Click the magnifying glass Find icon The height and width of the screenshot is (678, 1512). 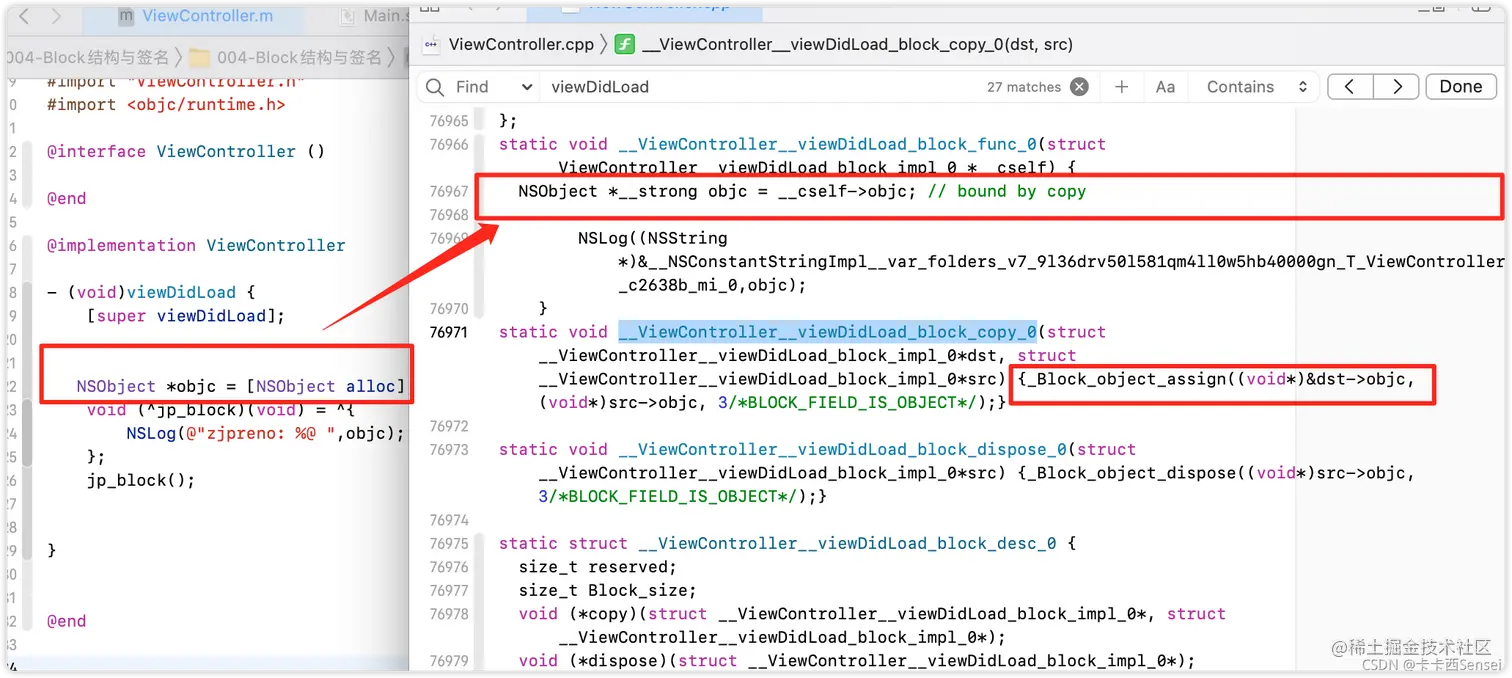click(434, 87)
